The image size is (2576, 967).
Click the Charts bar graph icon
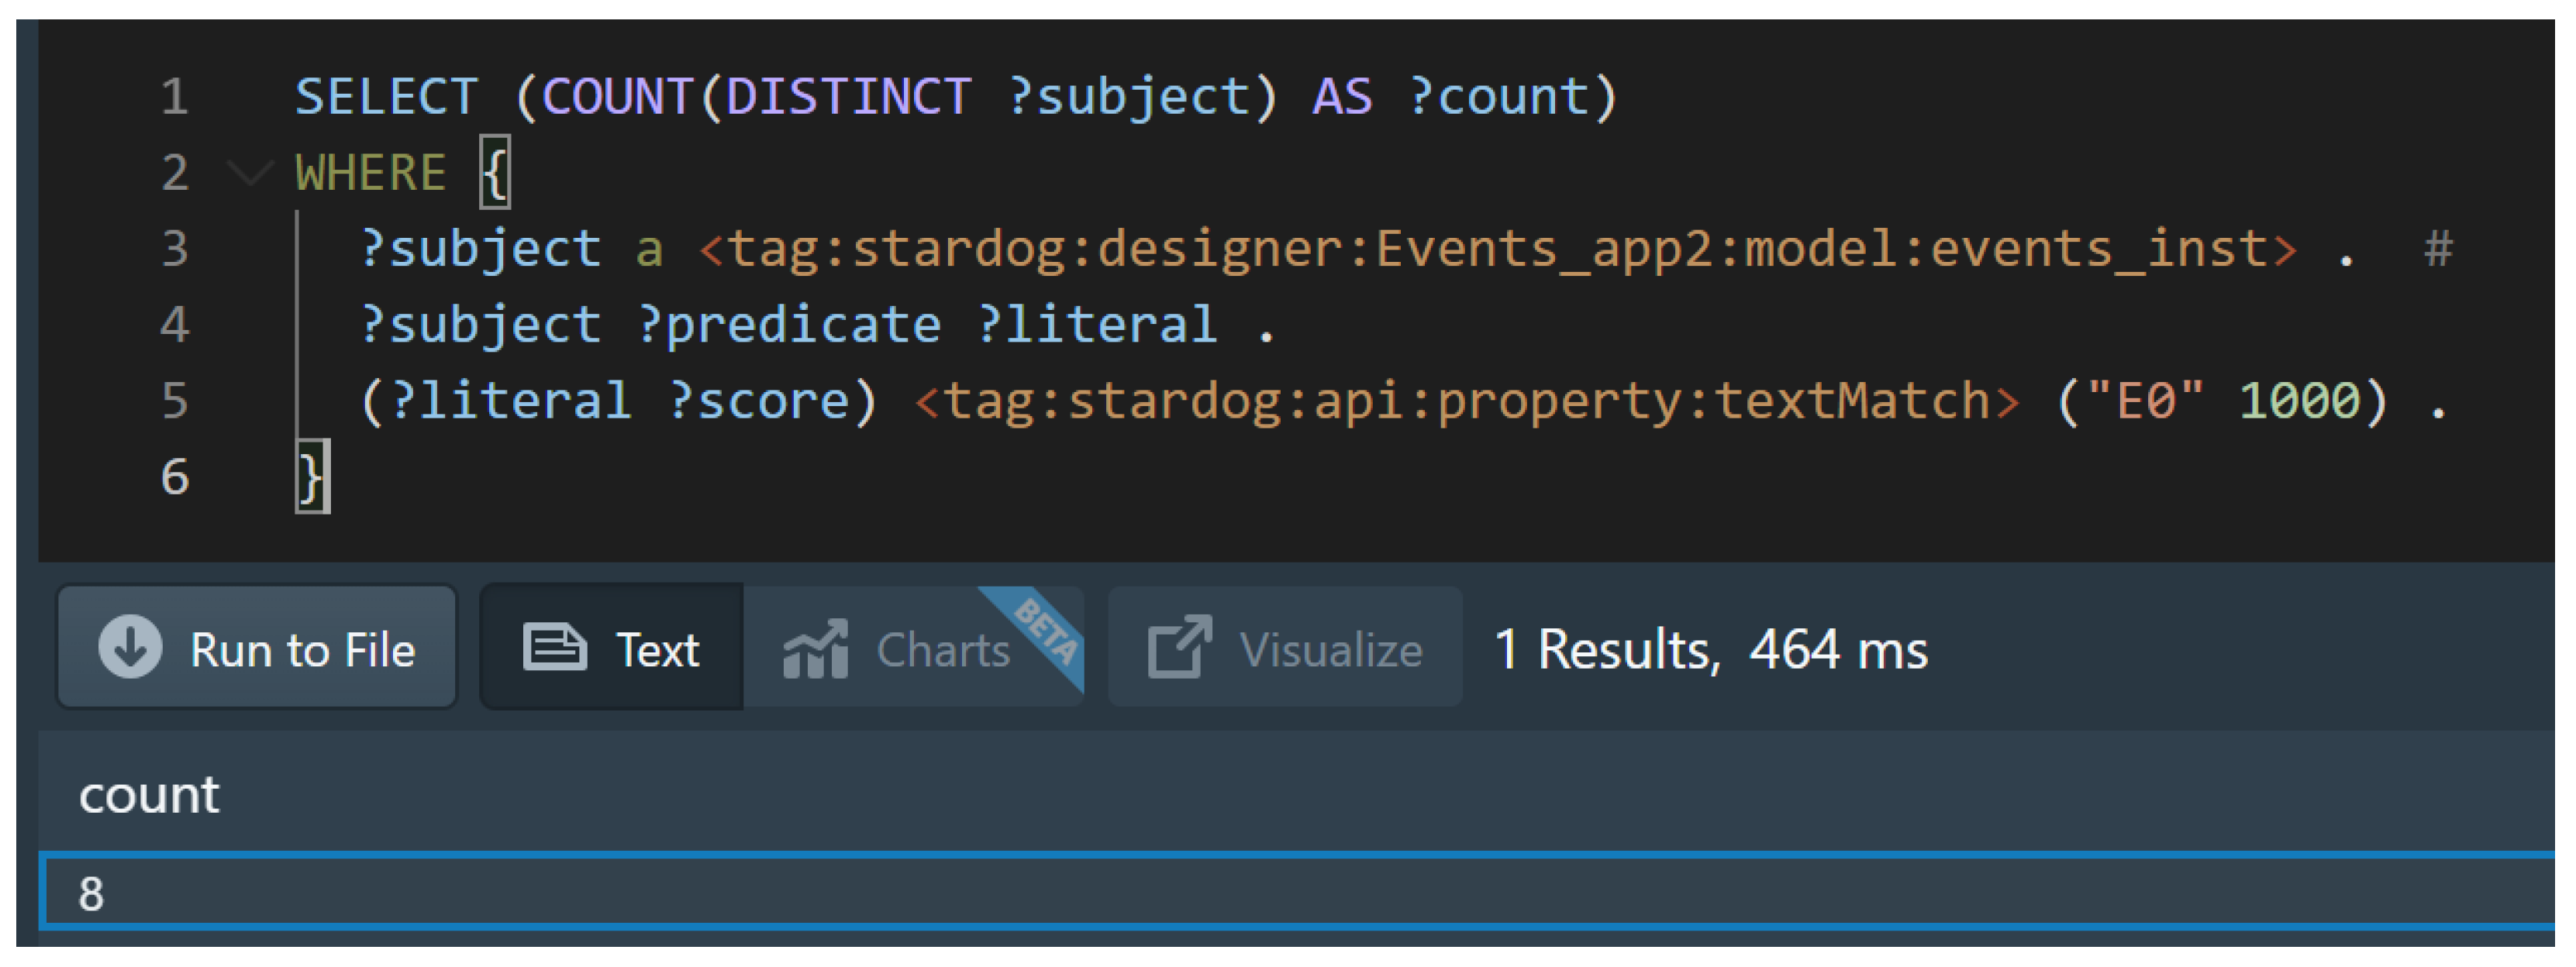(815, 649)
